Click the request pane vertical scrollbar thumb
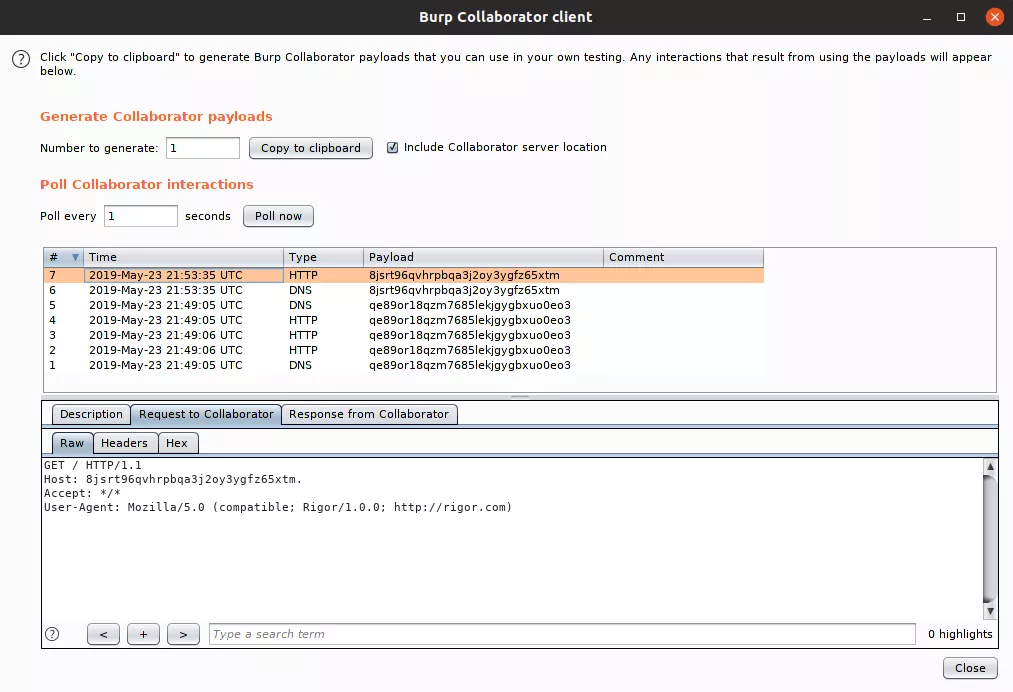 point(990,538)
